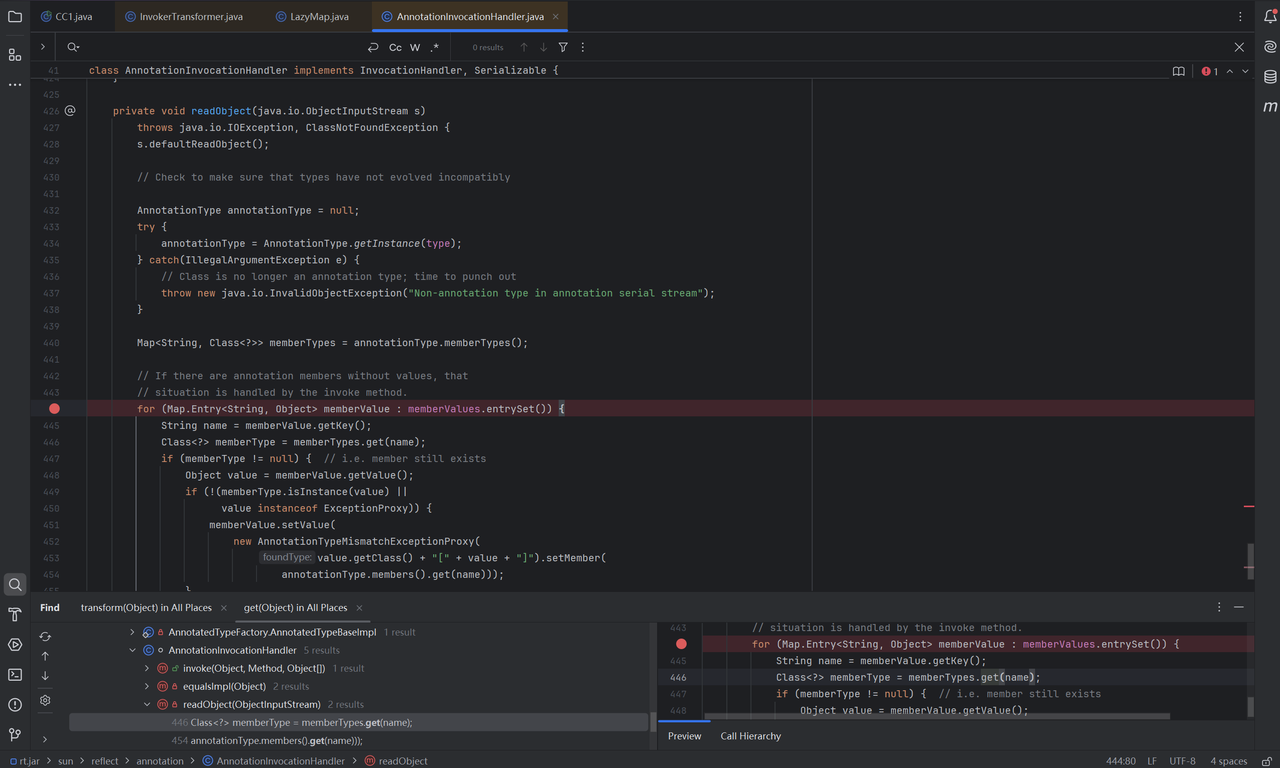Image resolution: width=1280 pixels, height=768 pixels.
Task: Show more tool windows via the ellipsis icon in the left sidebar
Action: point(15,85)
